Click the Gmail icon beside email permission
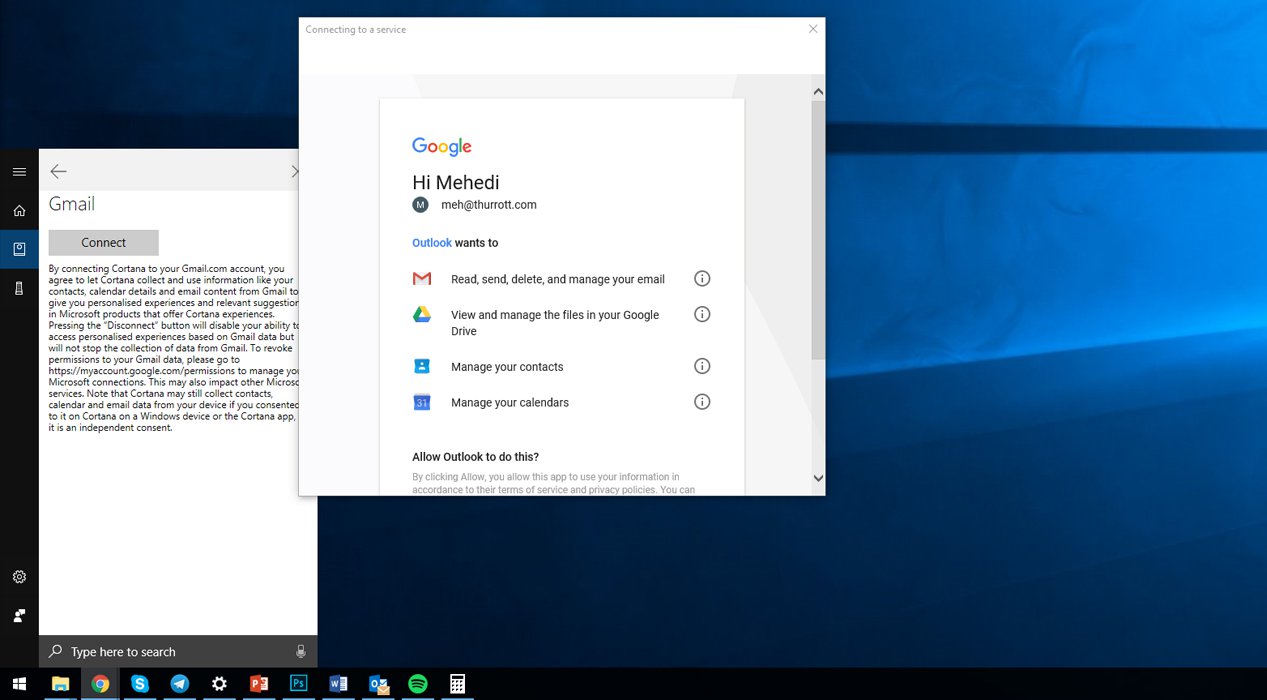The width and height of the screenshot is (1267, 700). pos(422,279)
